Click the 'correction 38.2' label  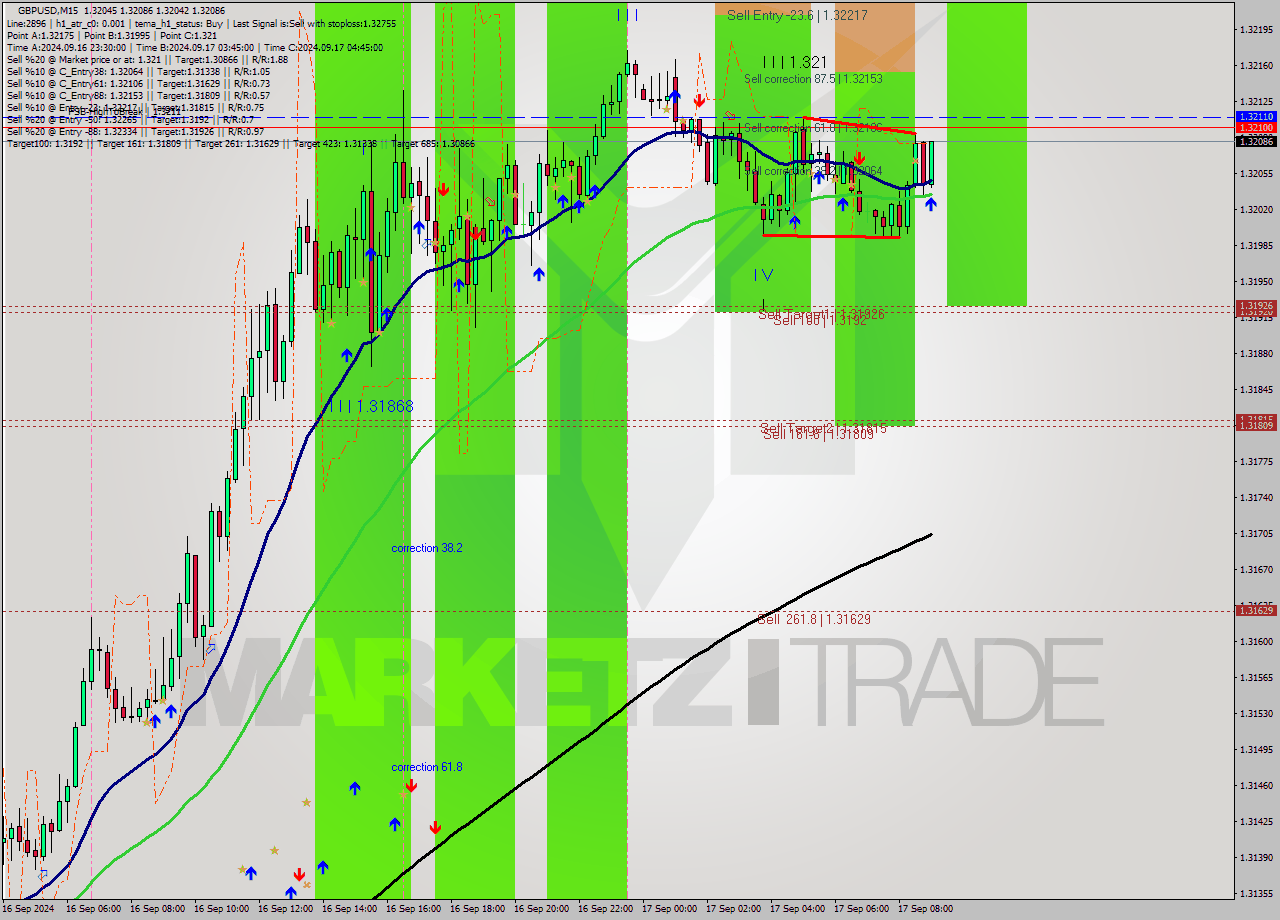click(x=427, y=548)
